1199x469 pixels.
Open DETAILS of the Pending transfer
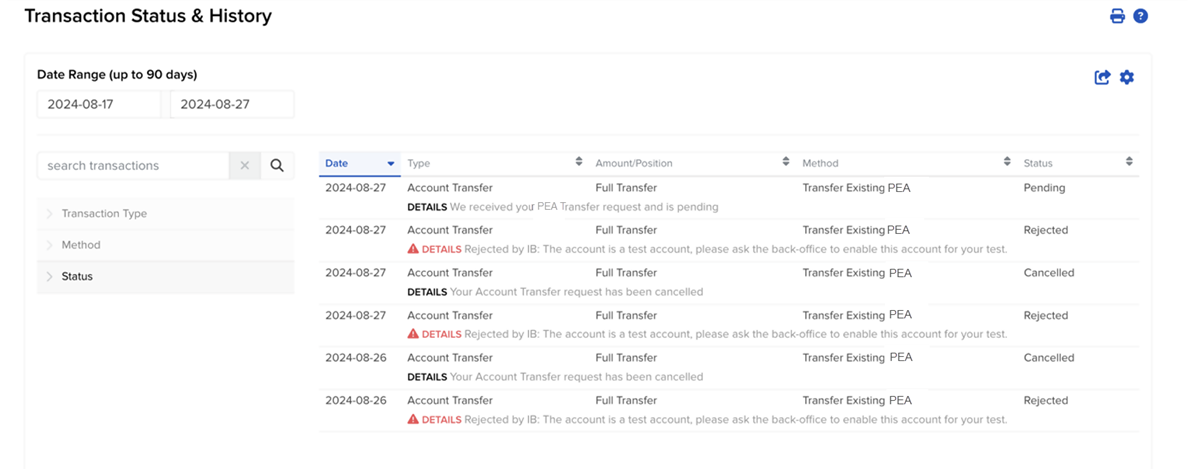pos(427,207)
